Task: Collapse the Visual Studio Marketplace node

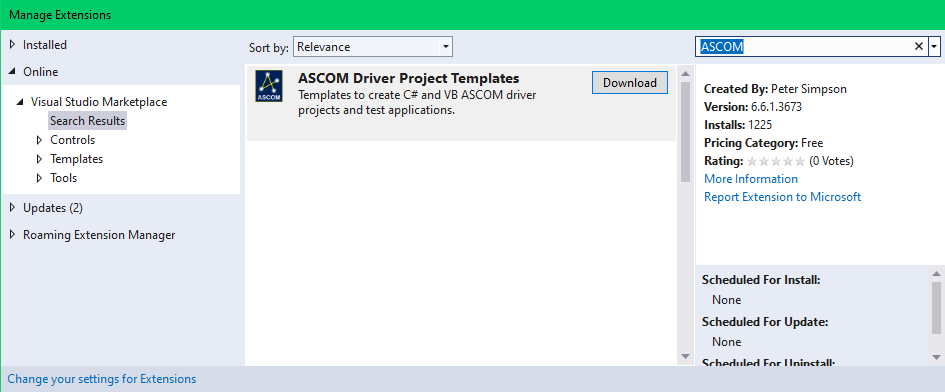Action: pos(21,102)
